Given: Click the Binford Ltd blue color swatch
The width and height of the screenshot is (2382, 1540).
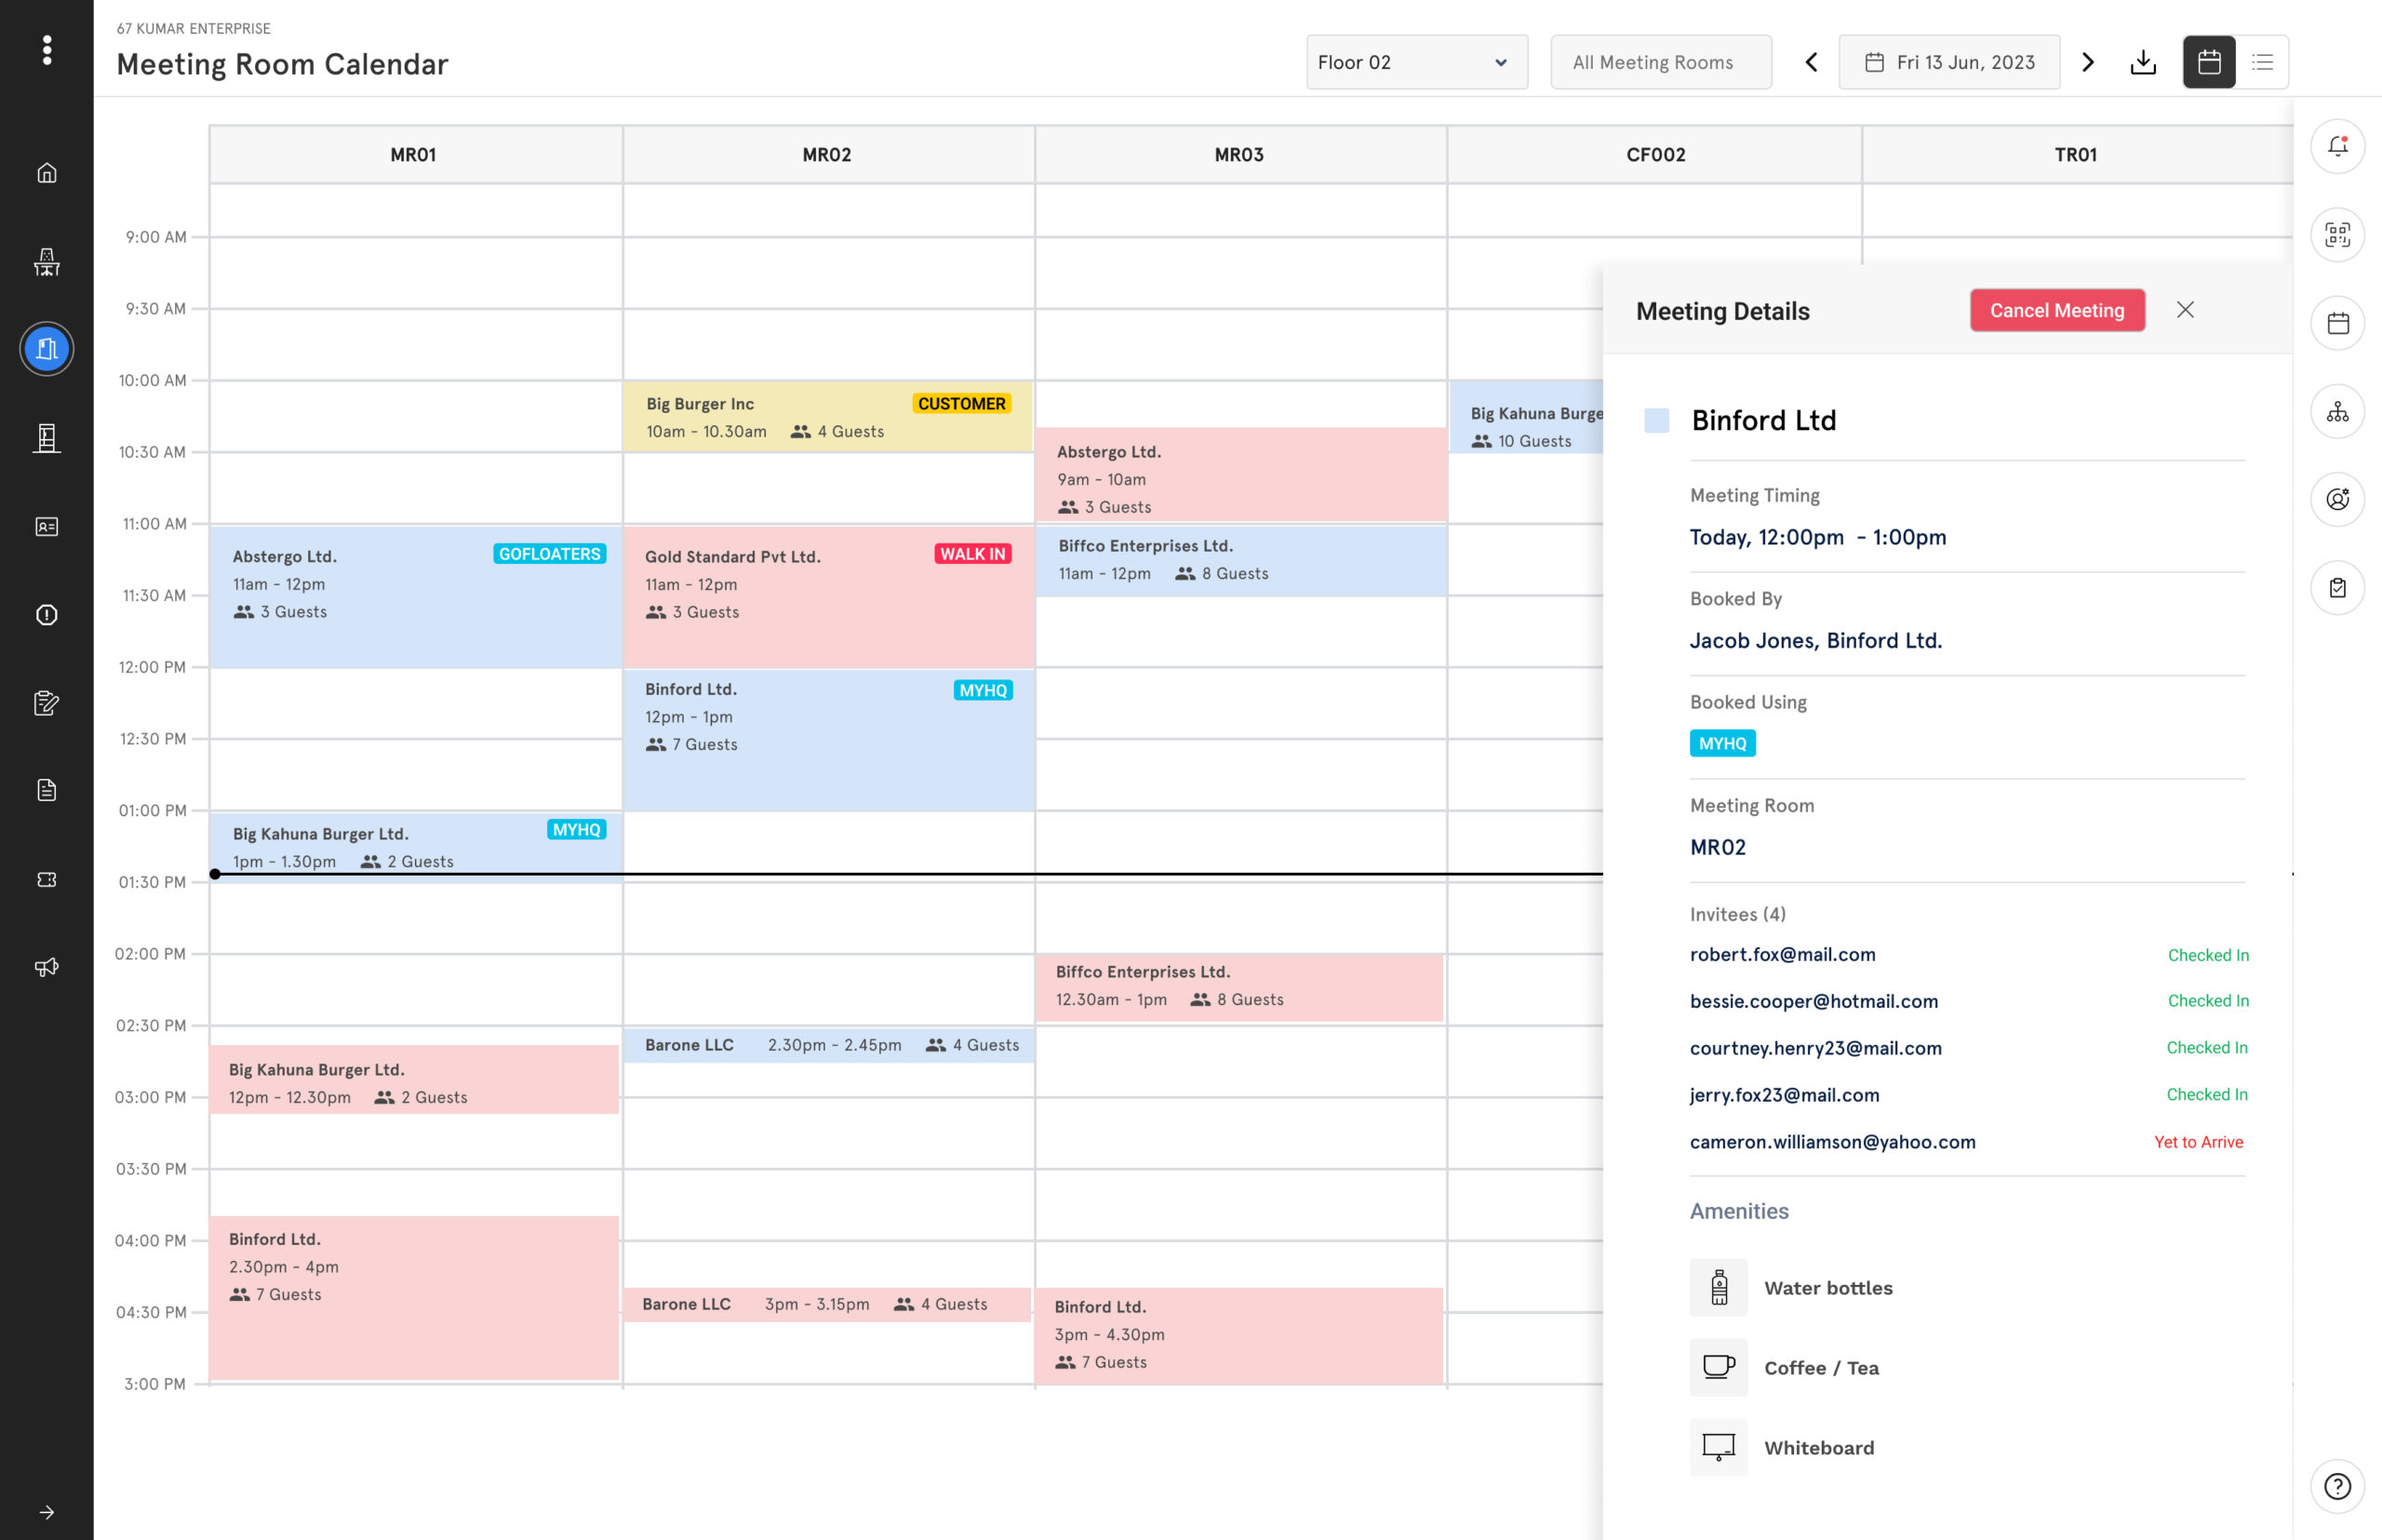Looking at the screenshot, I should coord(1656,421).
